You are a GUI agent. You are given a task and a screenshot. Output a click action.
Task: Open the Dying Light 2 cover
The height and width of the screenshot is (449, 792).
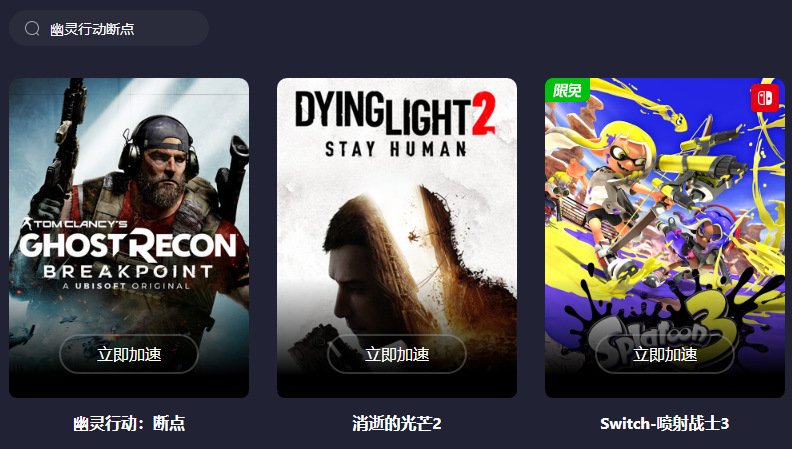tap(397, 237)
